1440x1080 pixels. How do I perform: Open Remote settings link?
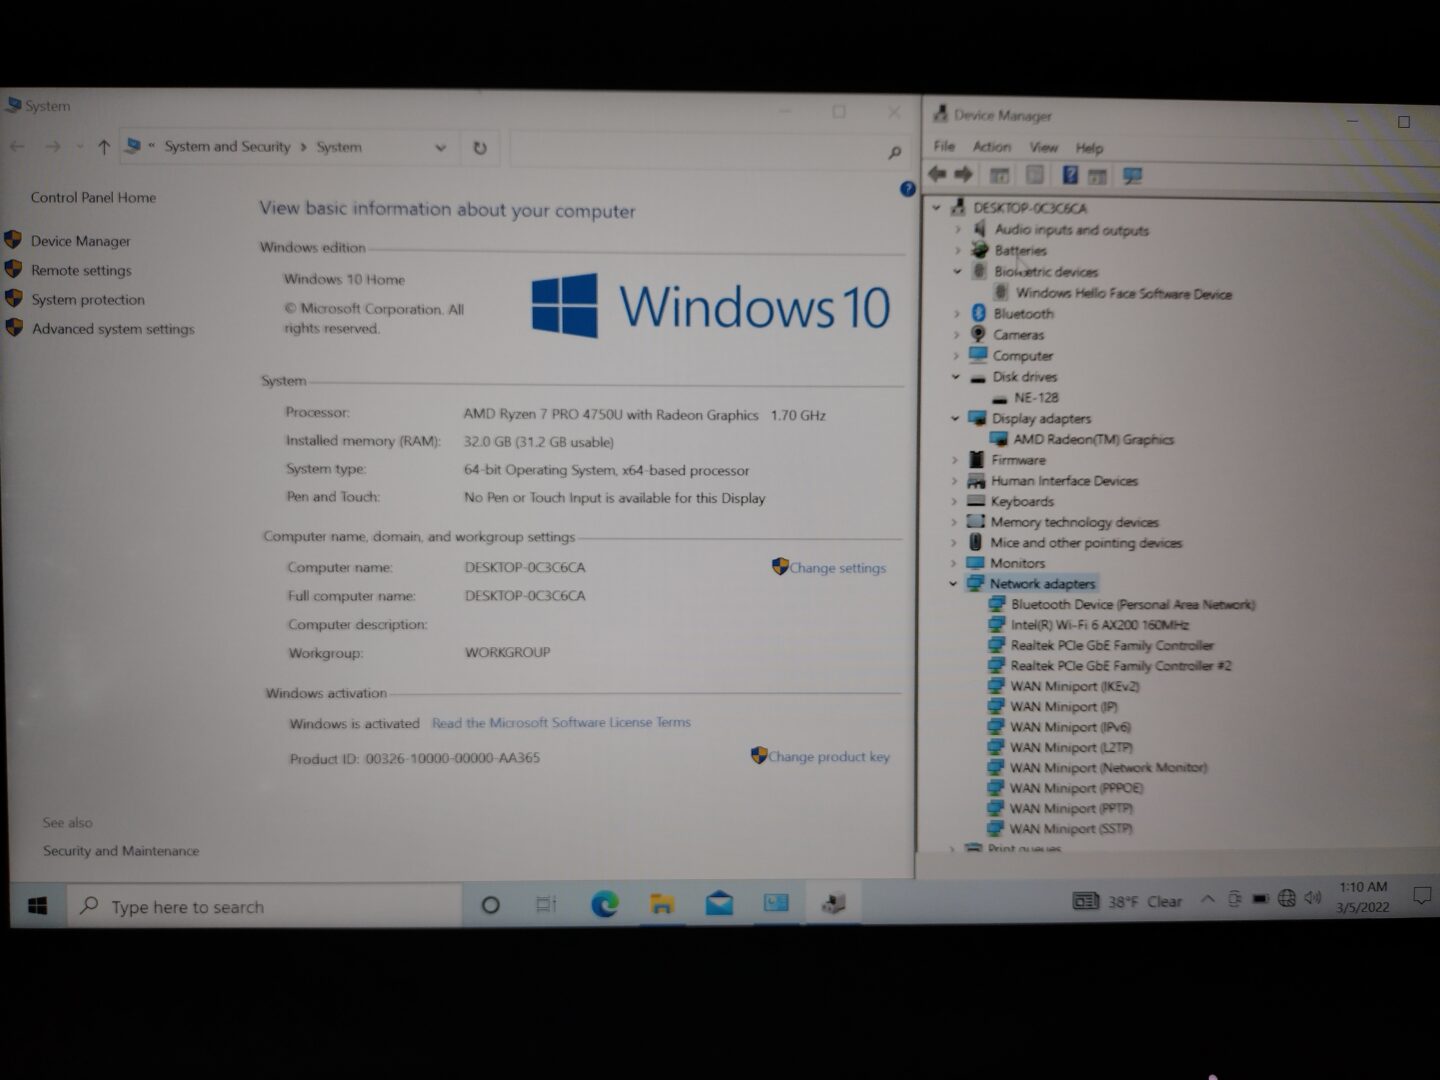coord(81,270)
